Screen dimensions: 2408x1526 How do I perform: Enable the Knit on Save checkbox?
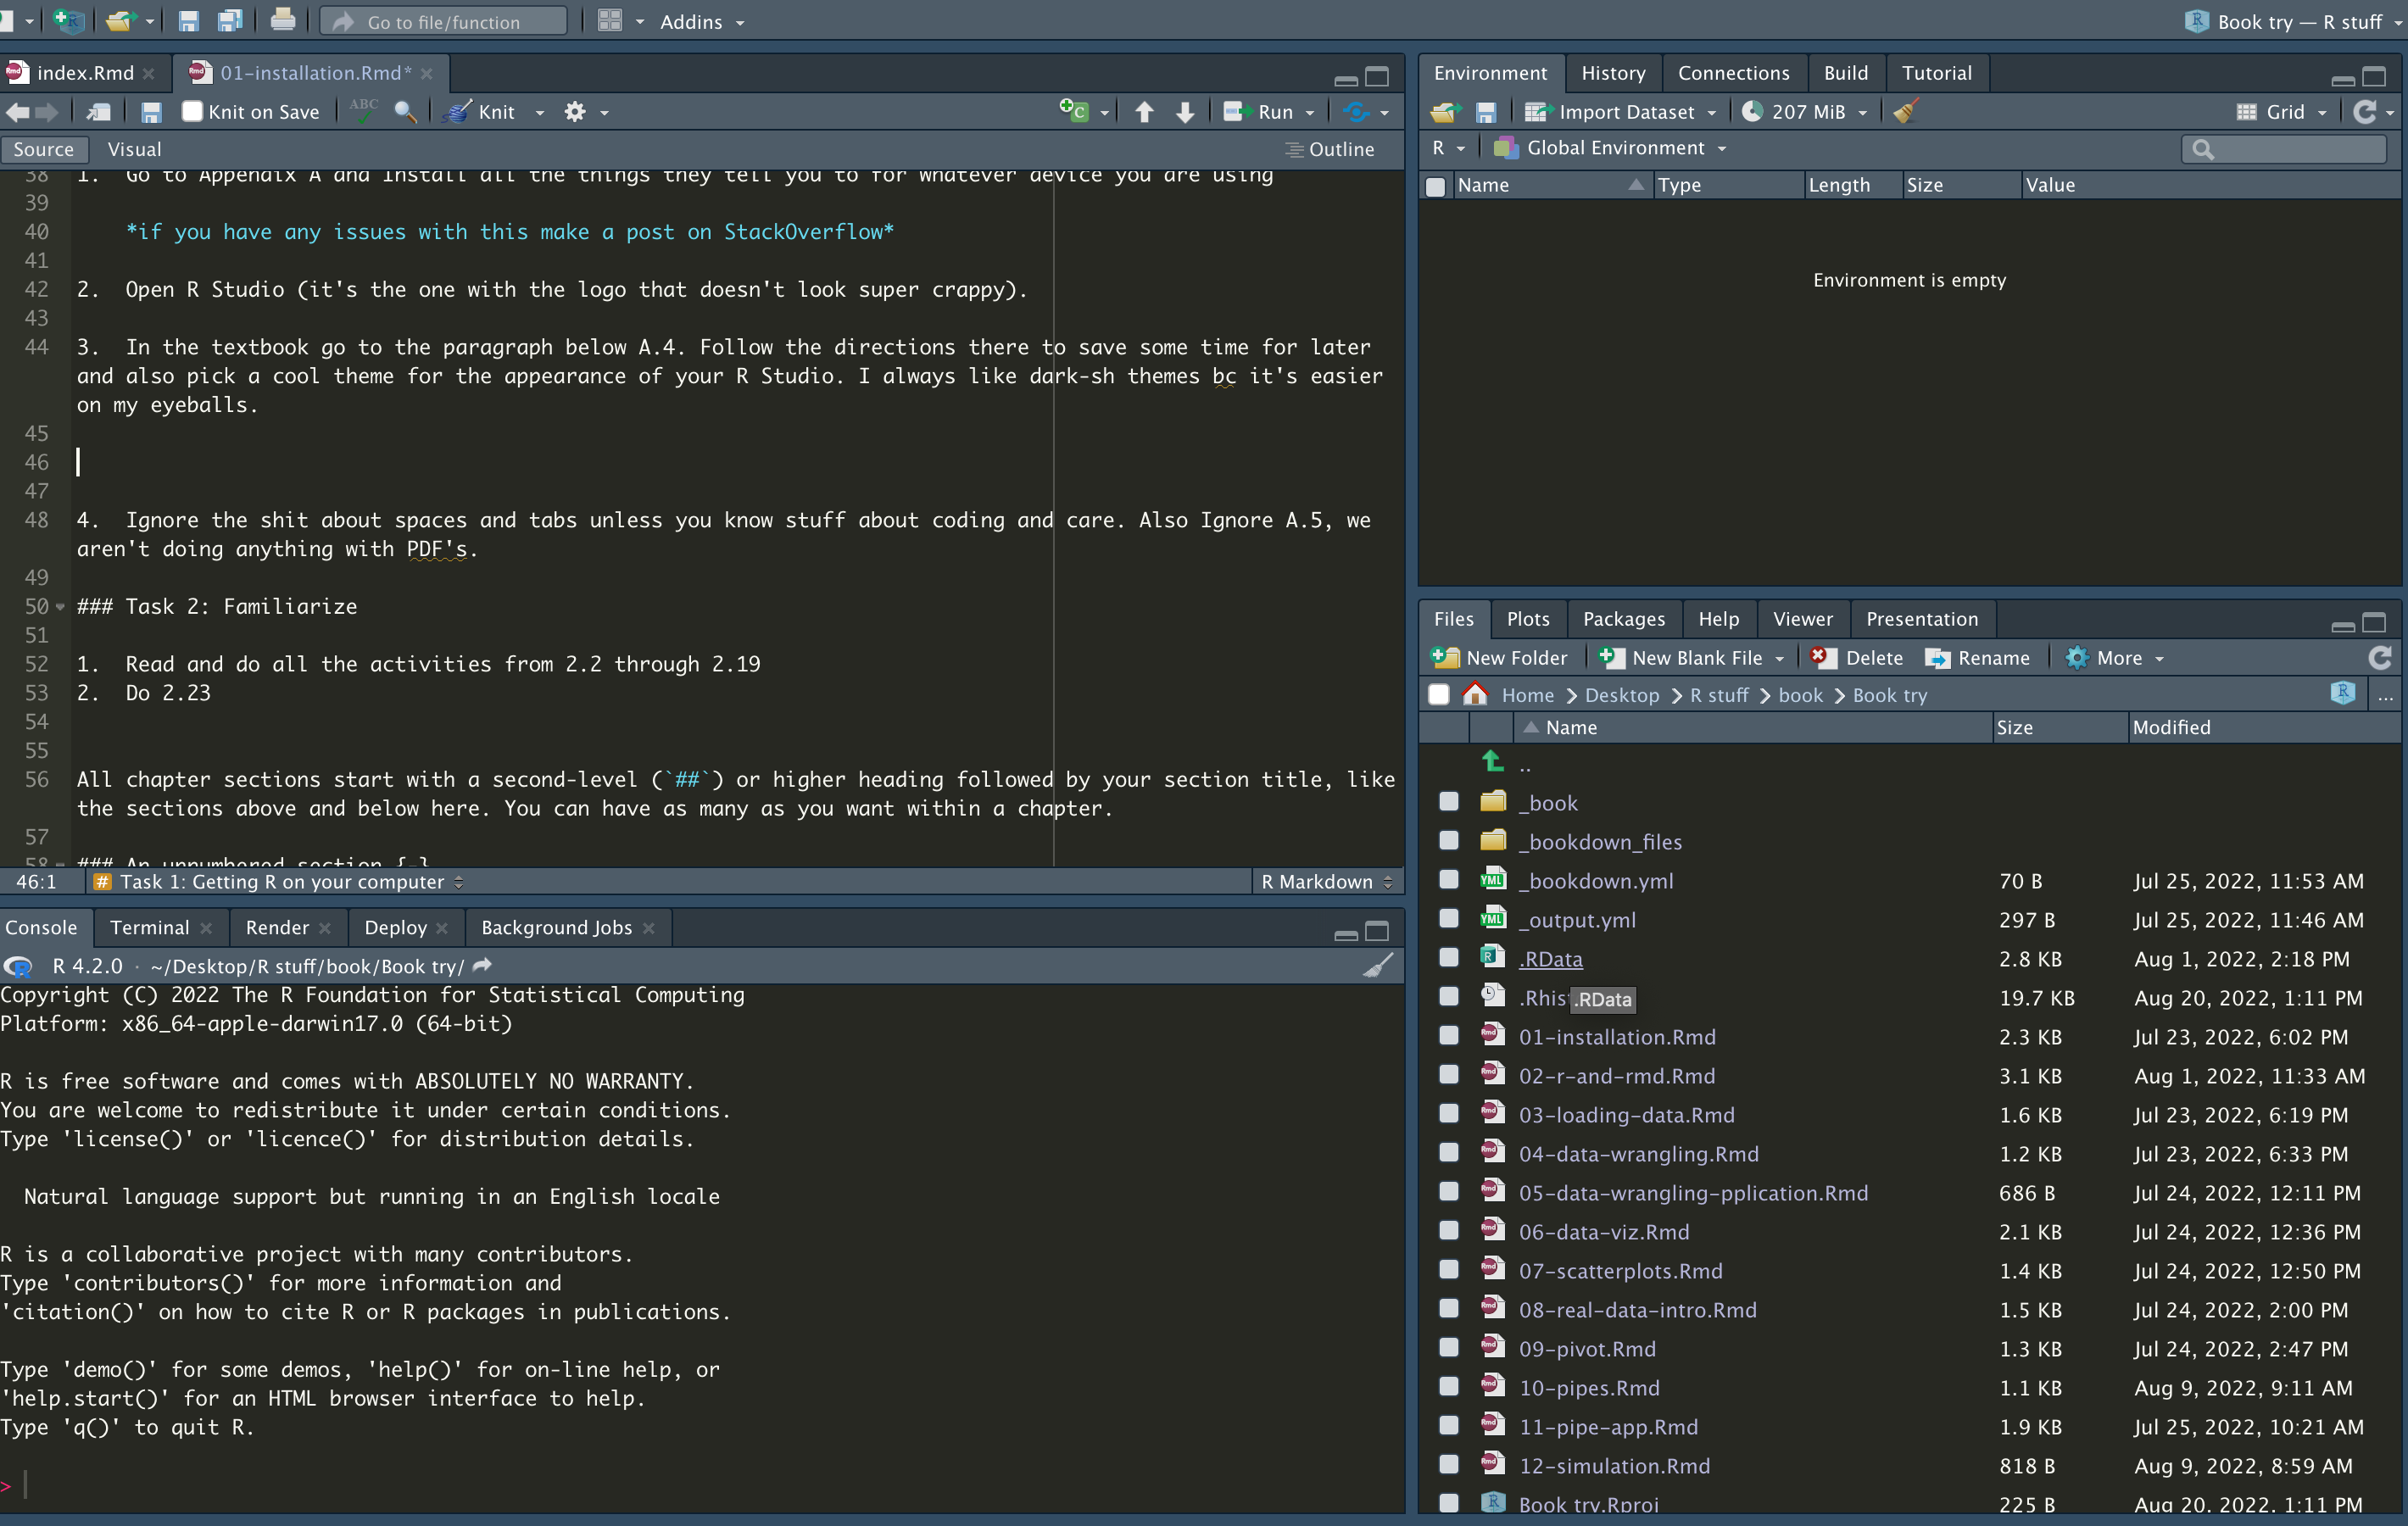[193, 112]
